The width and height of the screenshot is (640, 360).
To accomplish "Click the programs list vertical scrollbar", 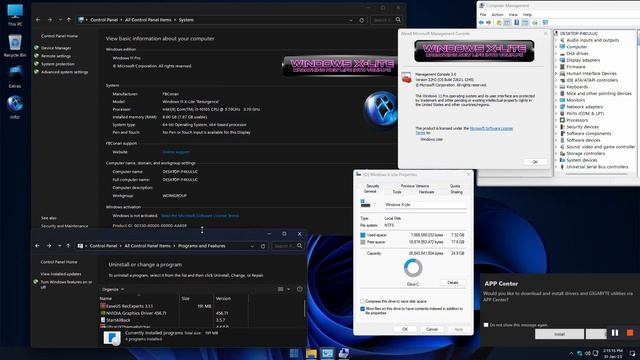I will click(304, 309).
